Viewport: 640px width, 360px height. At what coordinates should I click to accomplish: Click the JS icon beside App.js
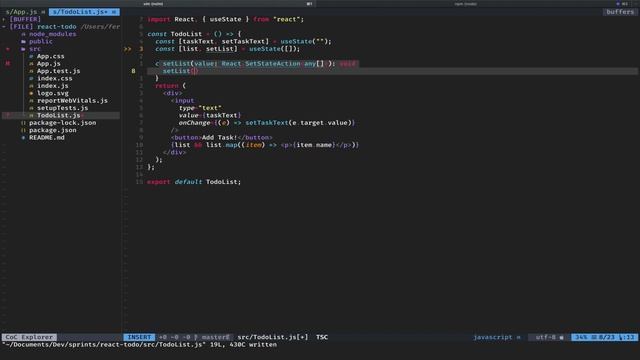click(x=31, y=63)
